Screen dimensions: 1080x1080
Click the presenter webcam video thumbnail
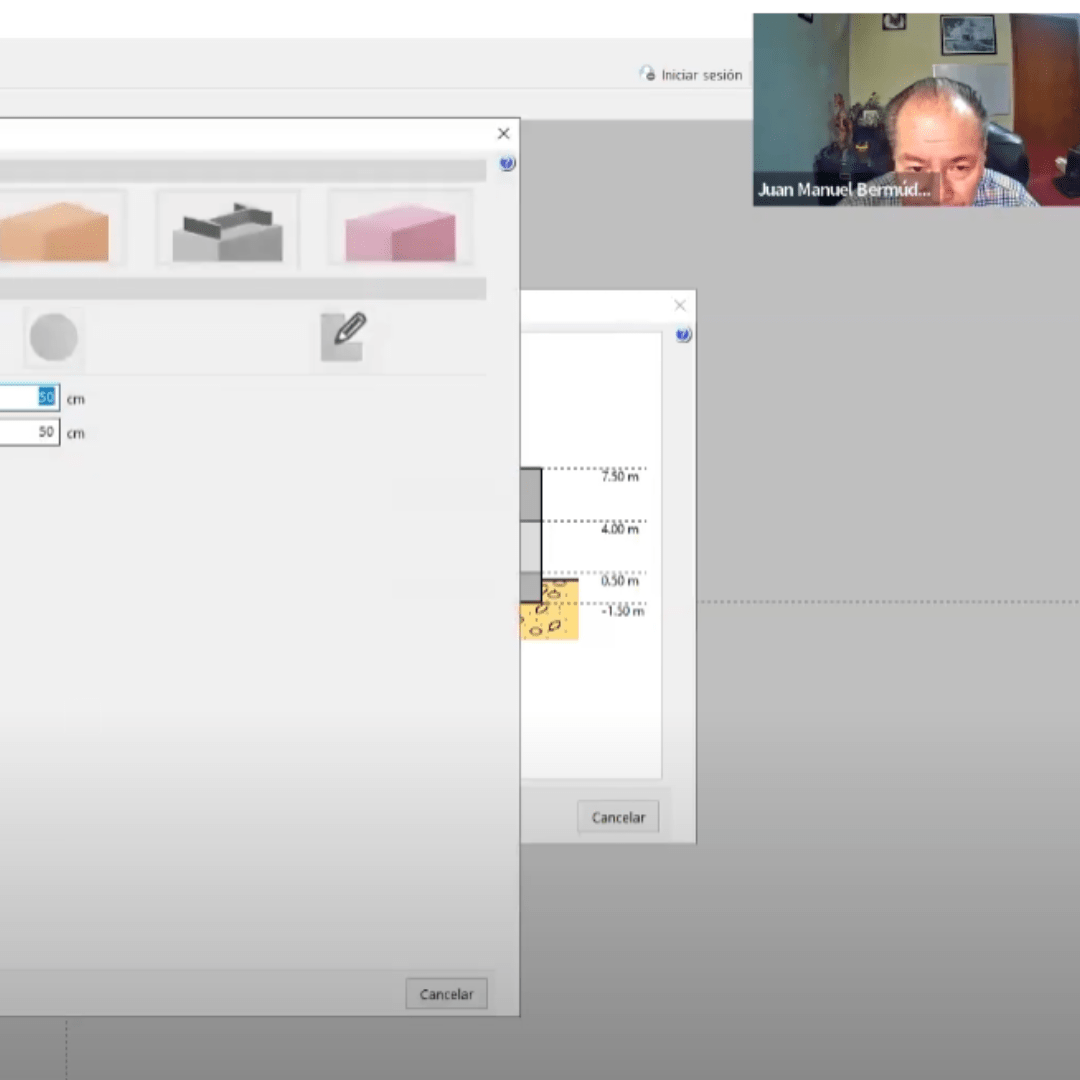(915, 110)
